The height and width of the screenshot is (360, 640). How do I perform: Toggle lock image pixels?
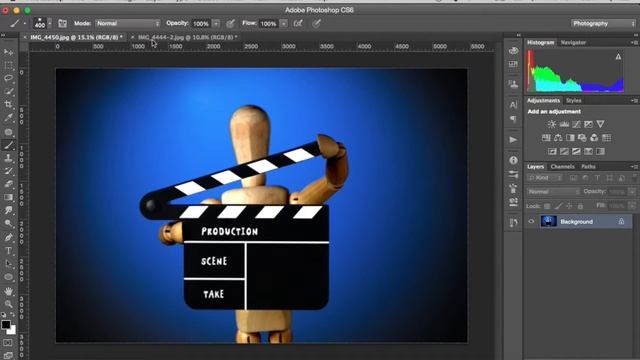558,206
